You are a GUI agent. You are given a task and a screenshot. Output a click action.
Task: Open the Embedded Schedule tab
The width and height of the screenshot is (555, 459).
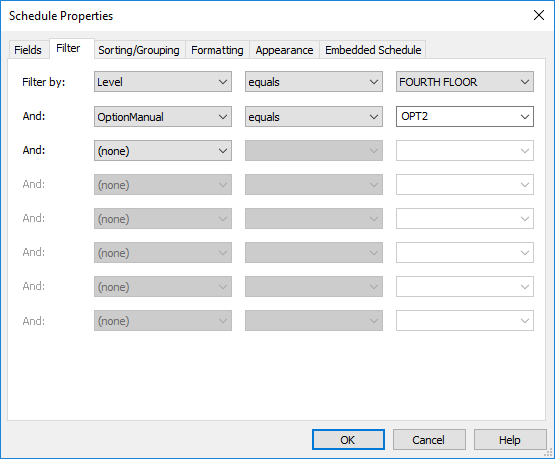click(373, 50)
